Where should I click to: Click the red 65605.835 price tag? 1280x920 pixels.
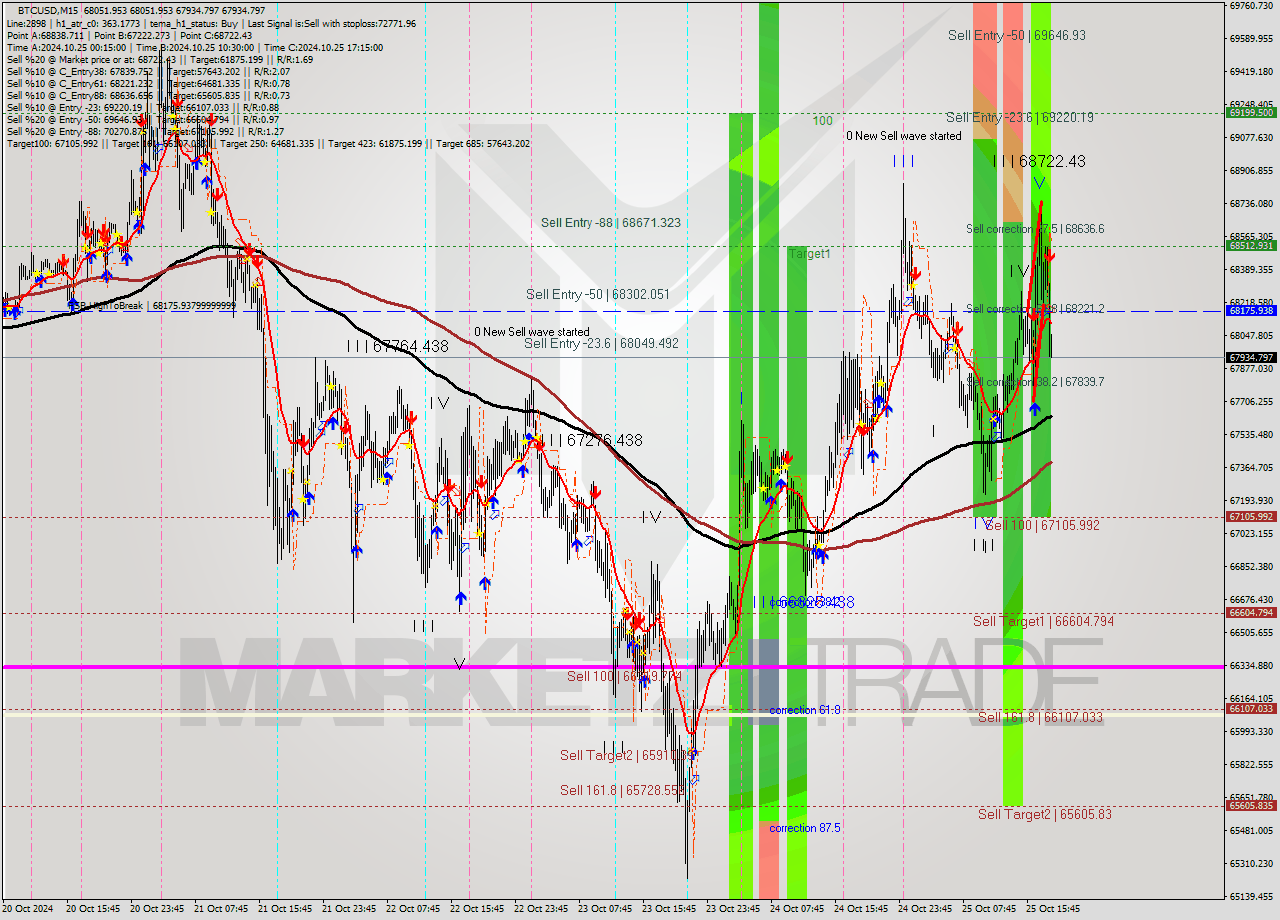[x=1251, y=806]
